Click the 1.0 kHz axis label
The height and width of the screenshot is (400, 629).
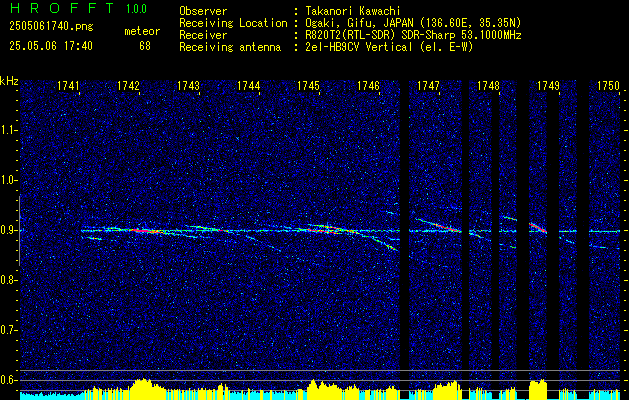(7, 181)
